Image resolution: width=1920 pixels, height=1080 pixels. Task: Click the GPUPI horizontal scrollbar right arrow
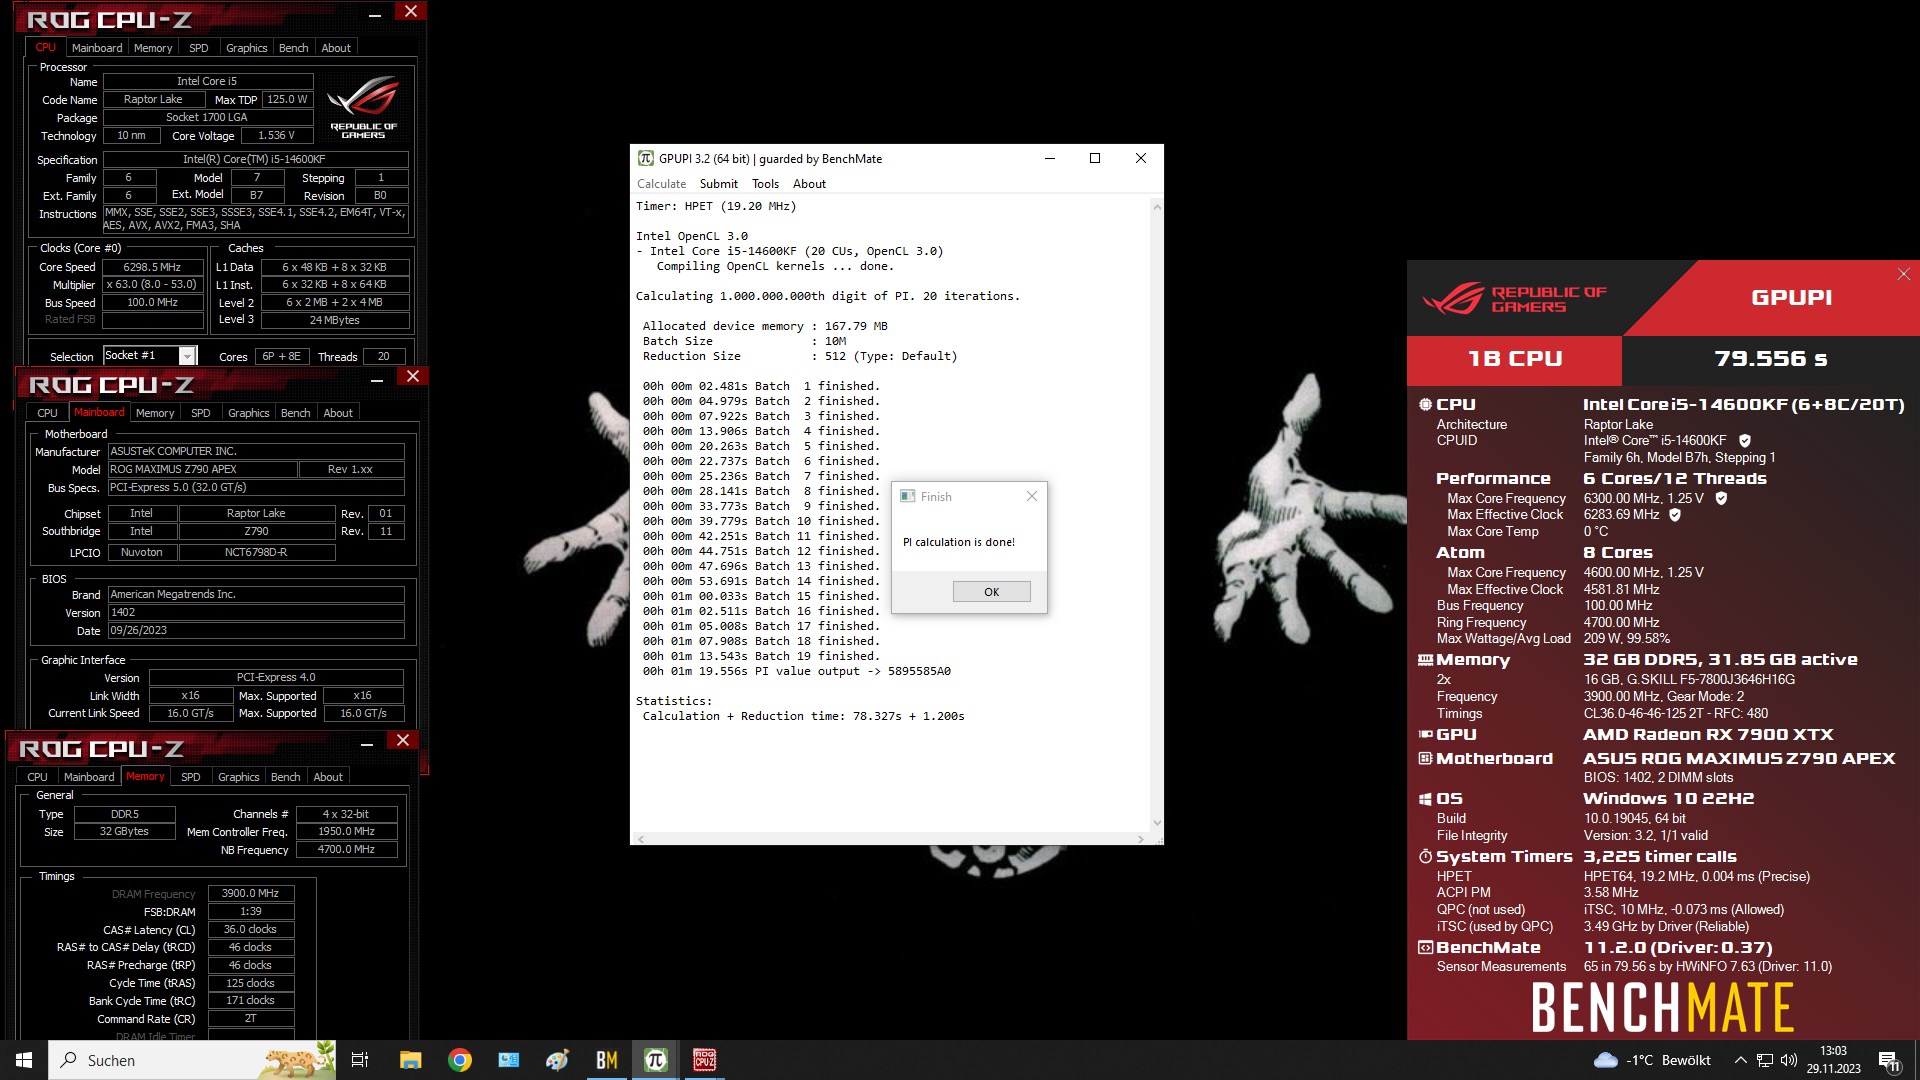coord(1141,839)
